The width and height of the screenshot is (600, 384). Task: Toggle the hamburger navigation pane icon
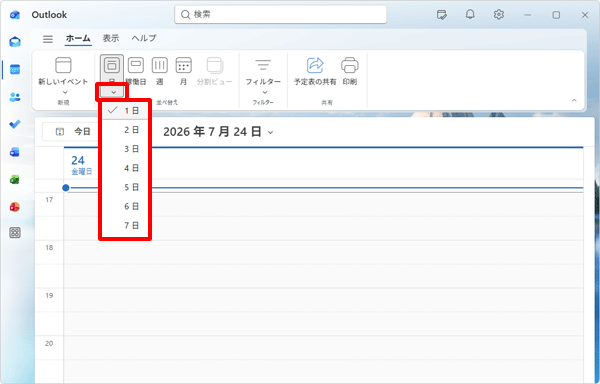(48, 39)
